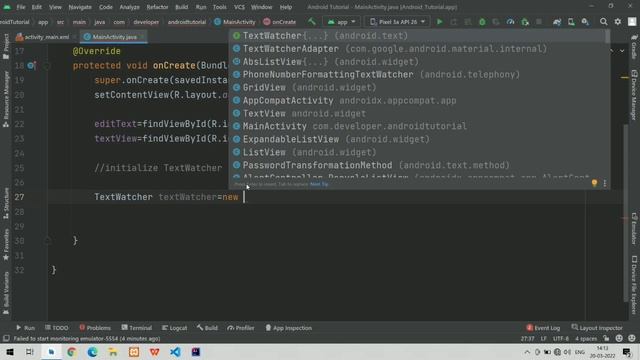Open the Logcat tool window
The height and width of the screenshot is (360, 640).
(175, 328)
